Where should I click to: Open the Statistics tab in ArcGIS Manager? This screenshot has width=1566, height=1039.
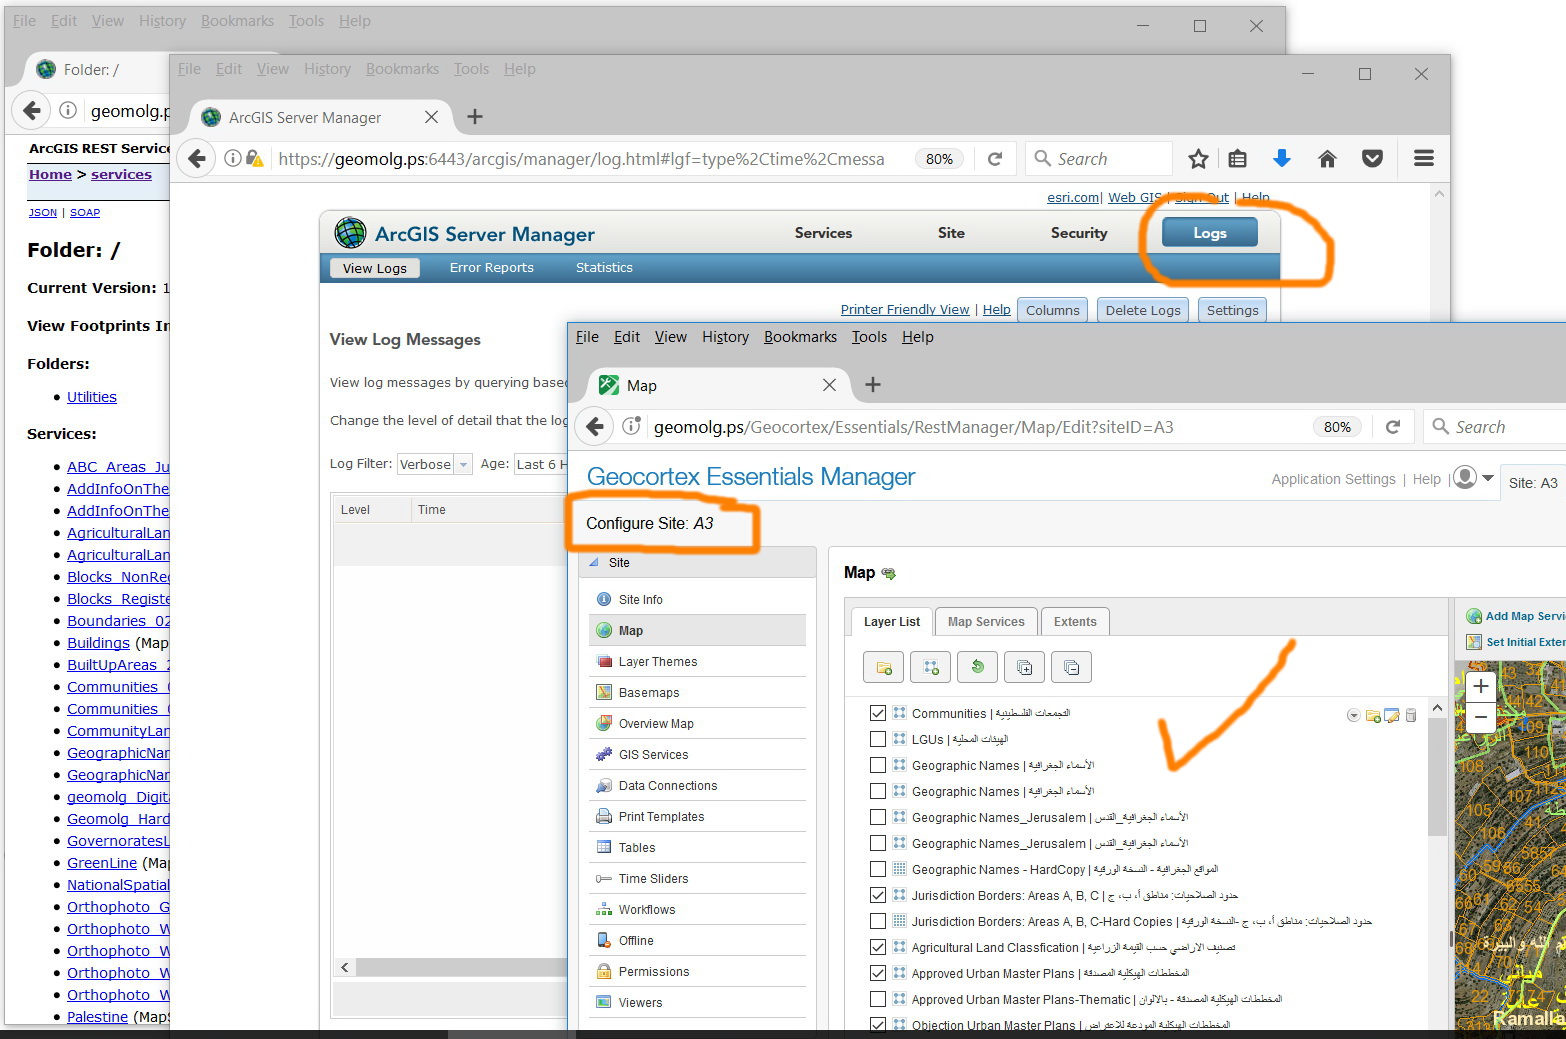604,268
